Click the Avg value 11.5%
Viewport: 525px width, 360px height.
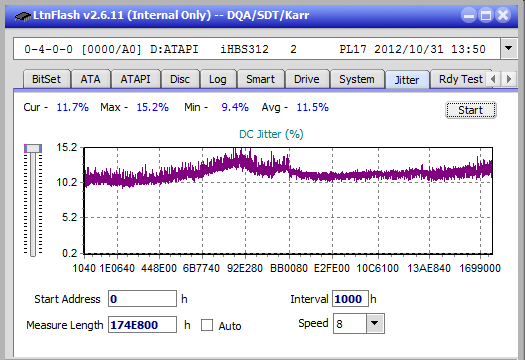(313, 107)
